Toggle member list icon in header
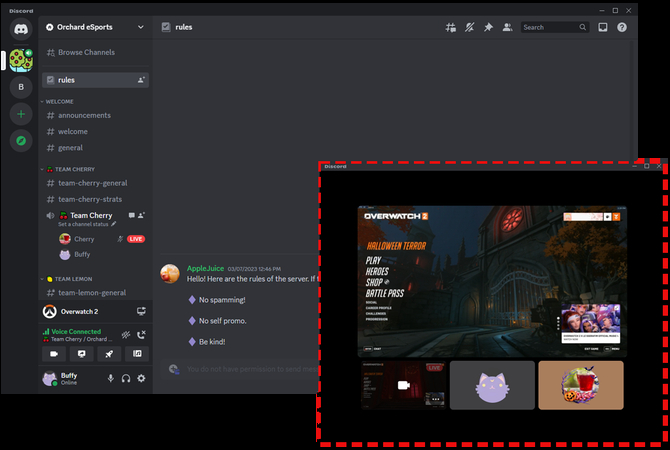This screenshot has width=670, height=450. point(507,27)
